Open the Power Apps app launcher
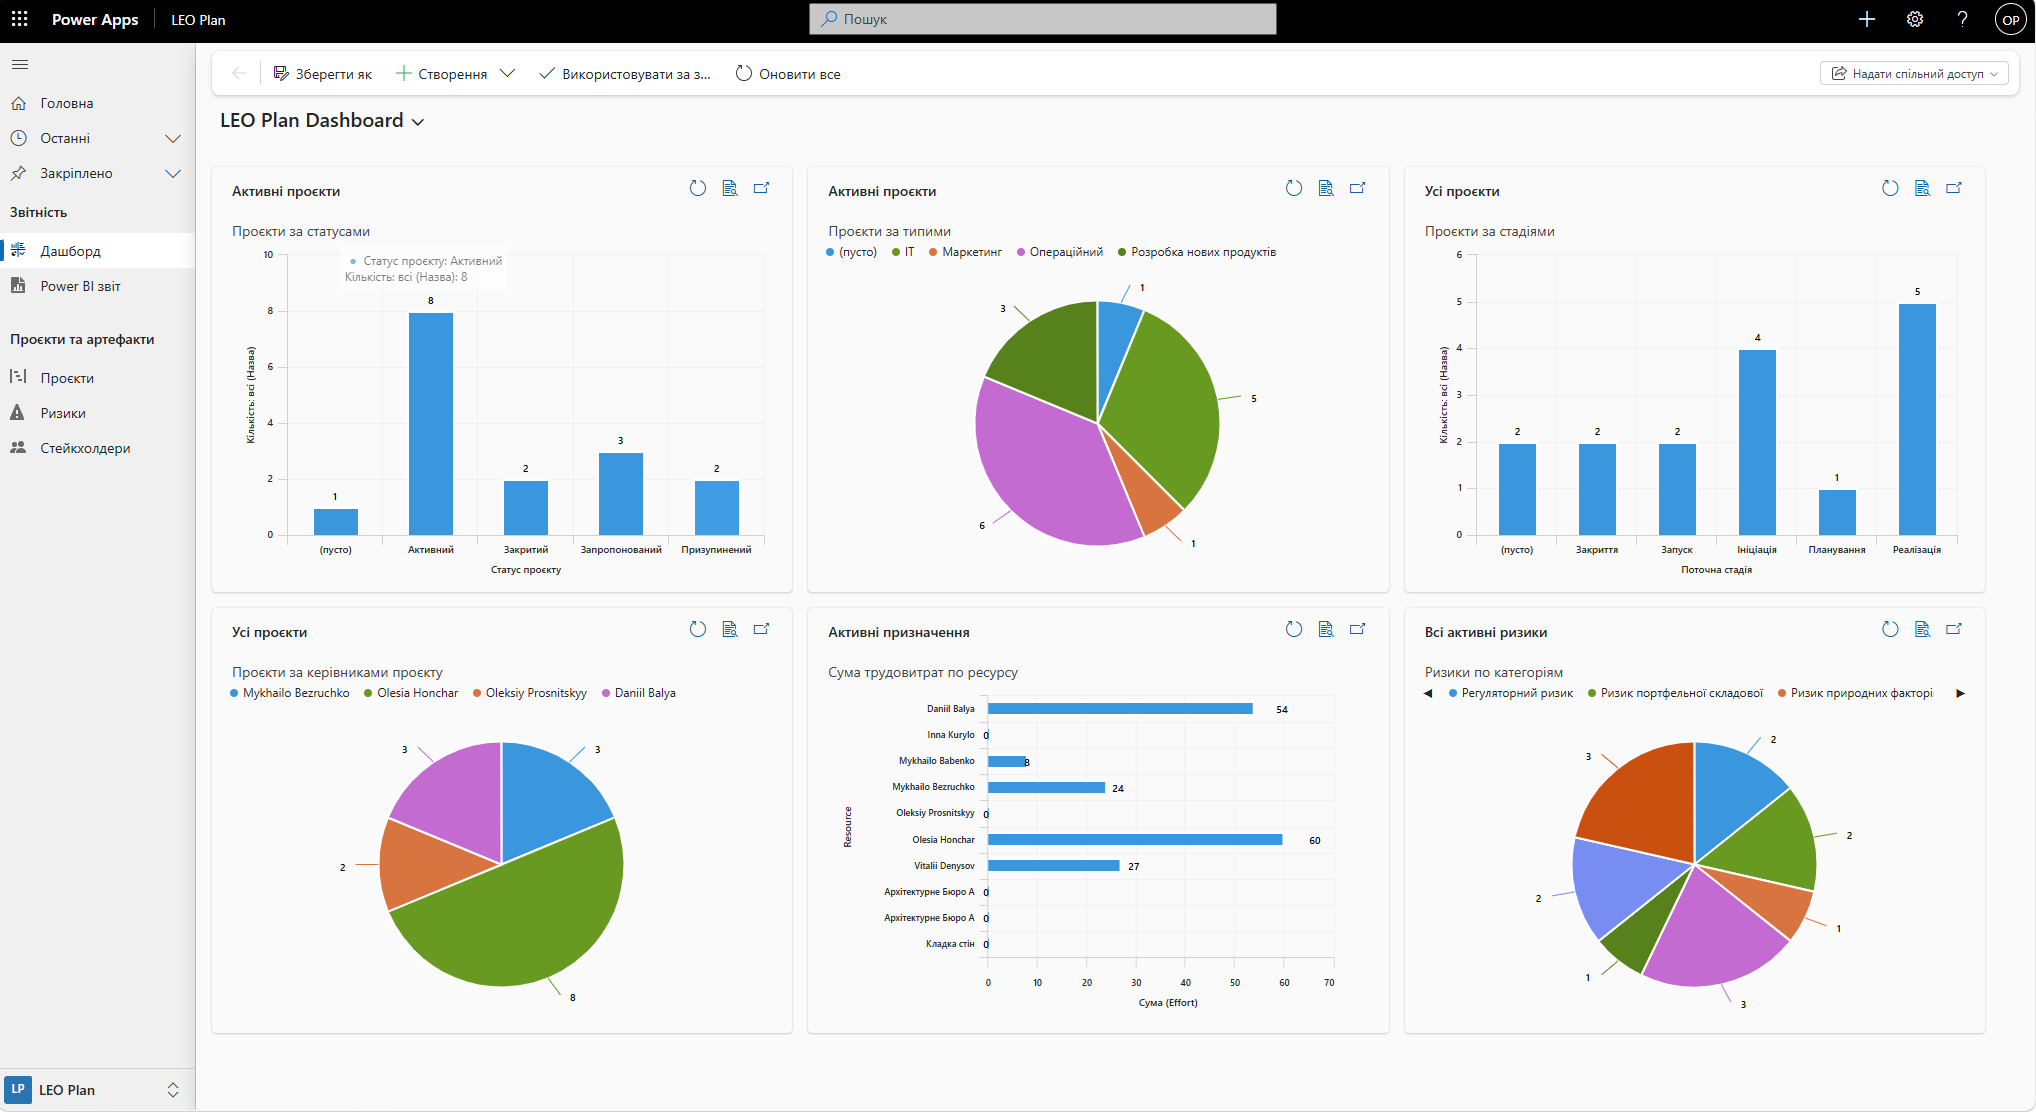The image size is (2036, 1112). (20, 19)
